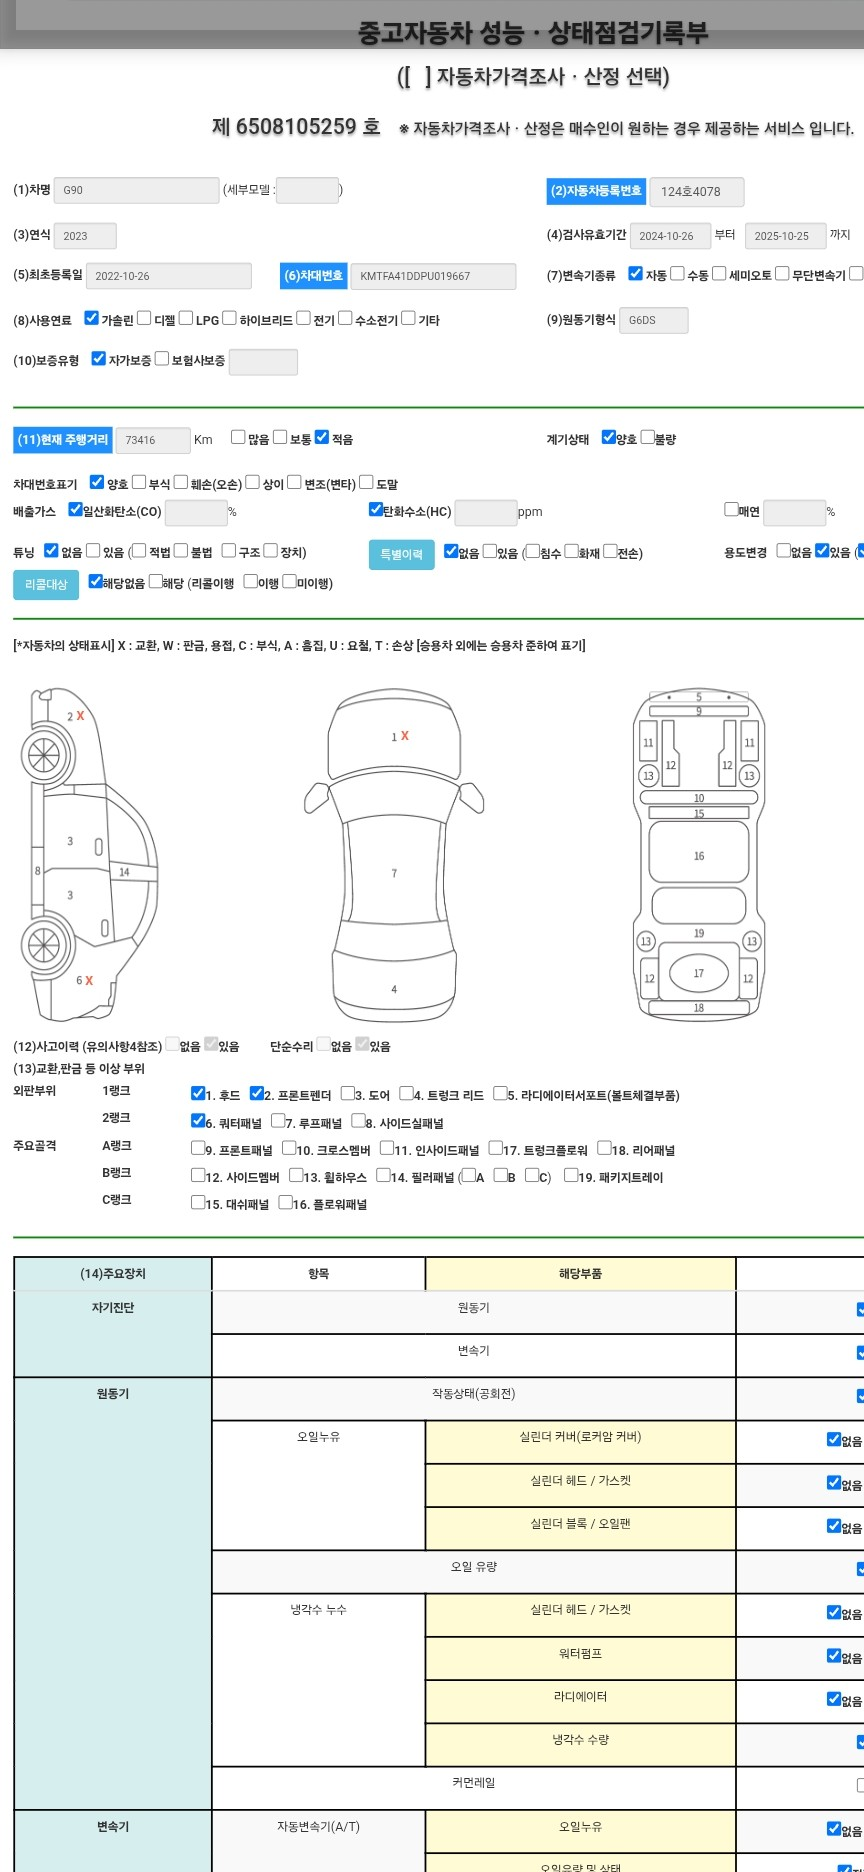Uncheck the 1. 후드 panel checkbox
This screenshot has height=1872, width=864.
(x=198, y=1094)
